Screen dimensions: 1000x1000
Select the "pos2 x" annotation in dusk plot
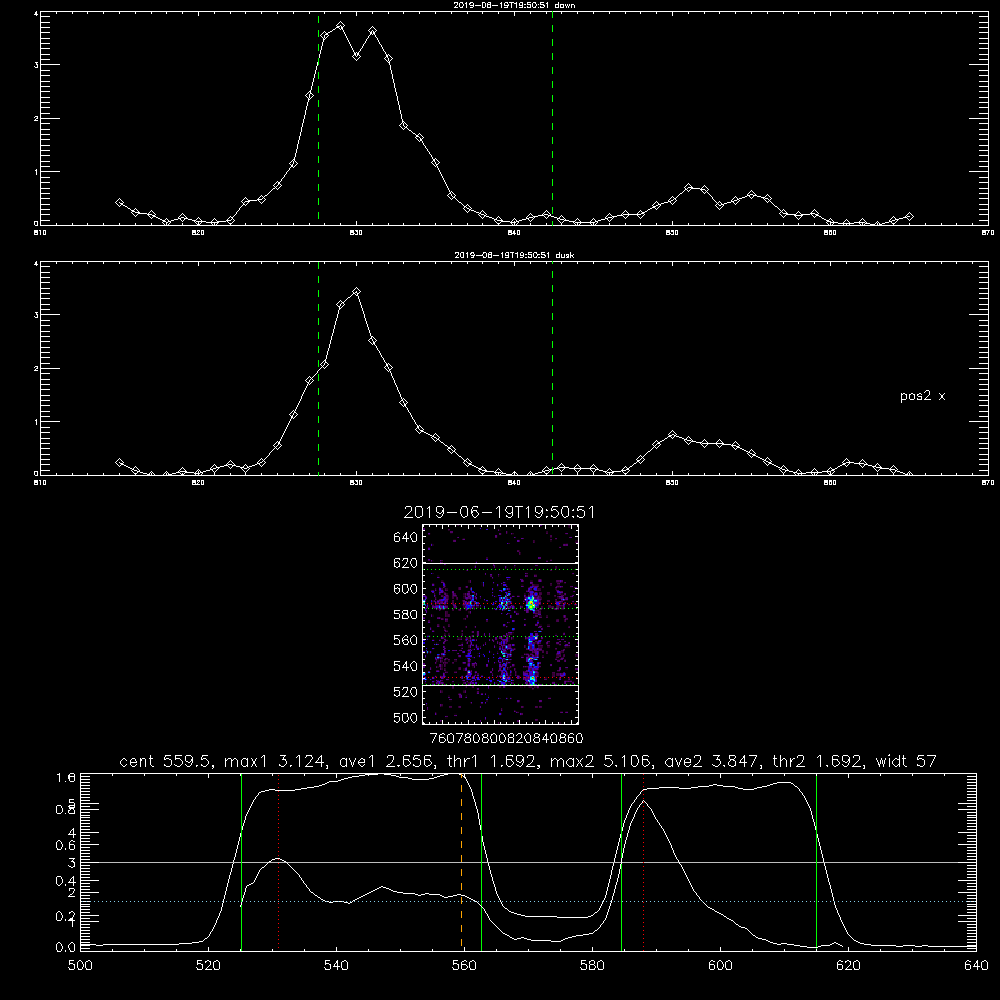click(922, 396)
